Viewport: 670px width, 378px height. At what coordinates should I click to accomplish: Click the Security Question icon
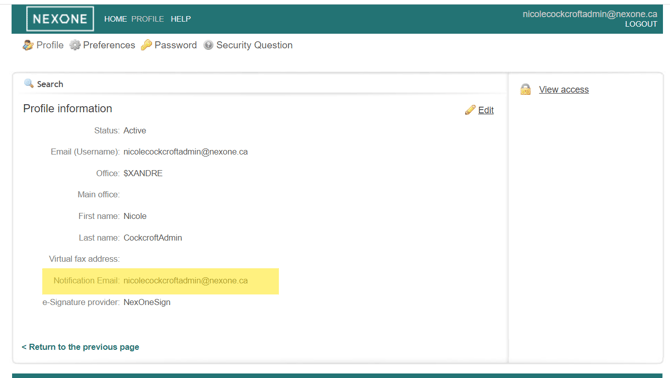coord(208,45)
